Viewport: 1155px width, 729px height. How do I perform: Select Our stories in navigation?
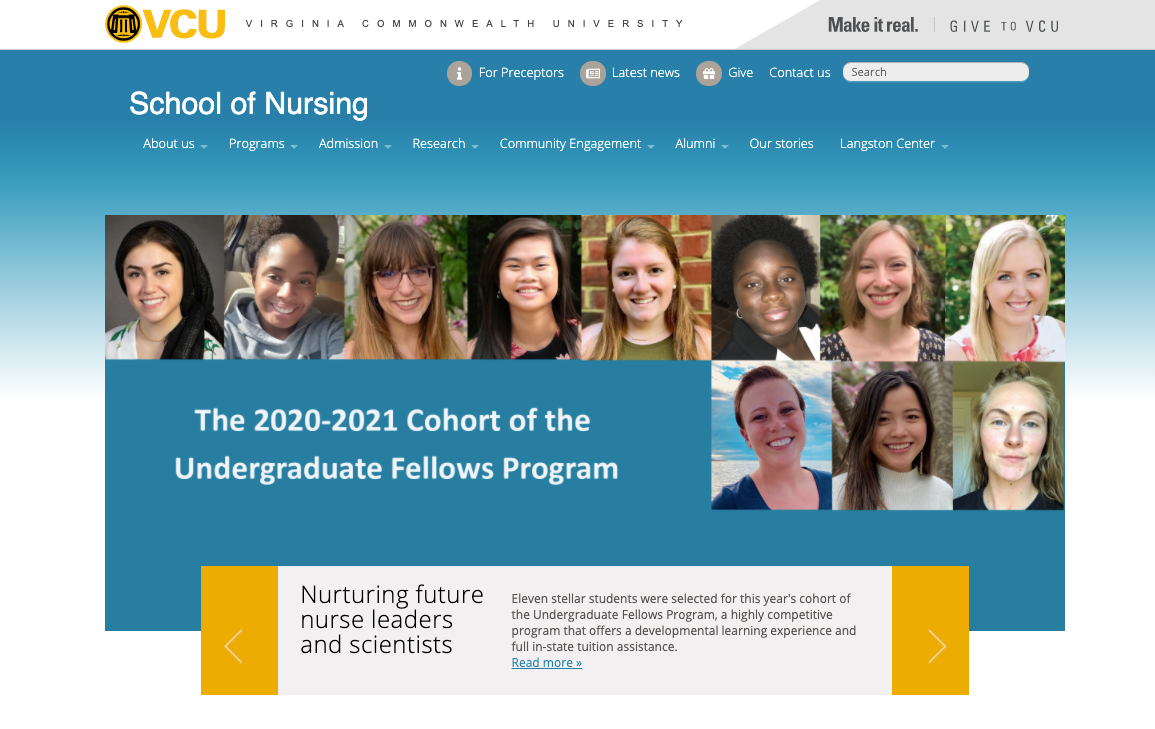point(781,144)
